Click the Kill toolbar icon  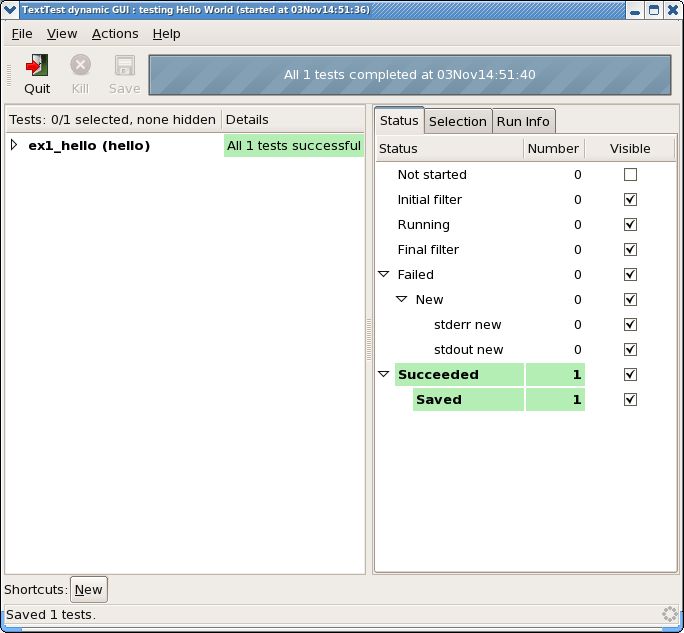point(80,65)
